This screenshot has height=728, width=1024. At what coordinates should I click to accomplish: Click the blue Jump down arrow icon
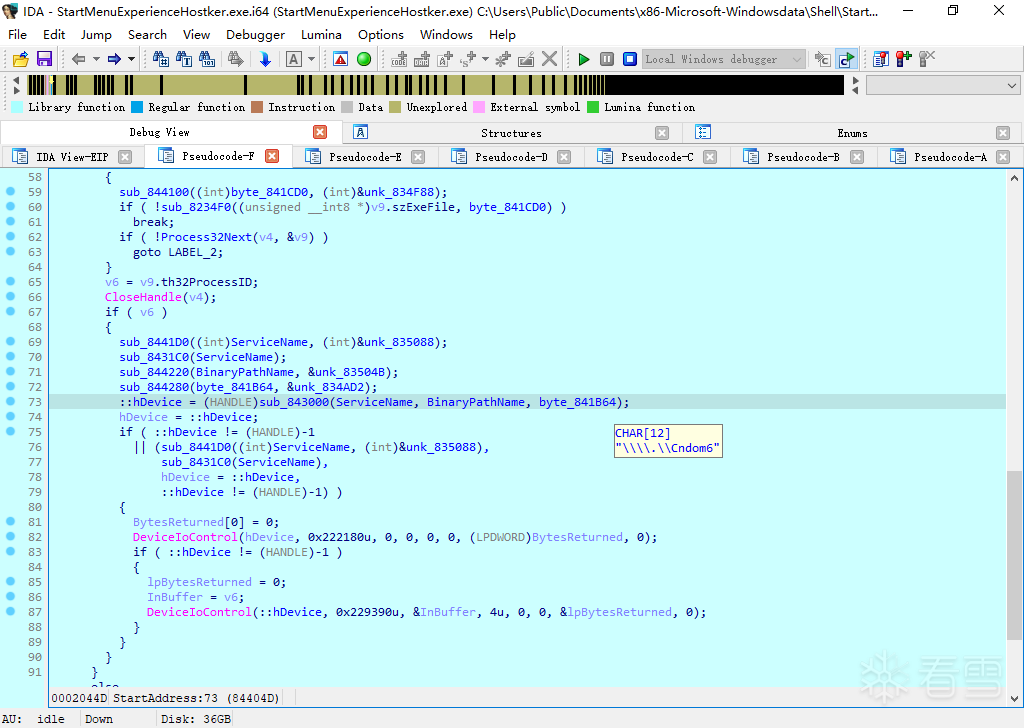(x=265, y=59)
